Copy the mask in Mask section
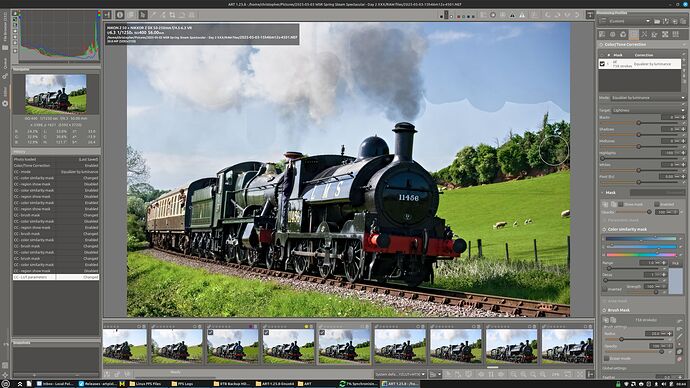 (x=606, y=204)
